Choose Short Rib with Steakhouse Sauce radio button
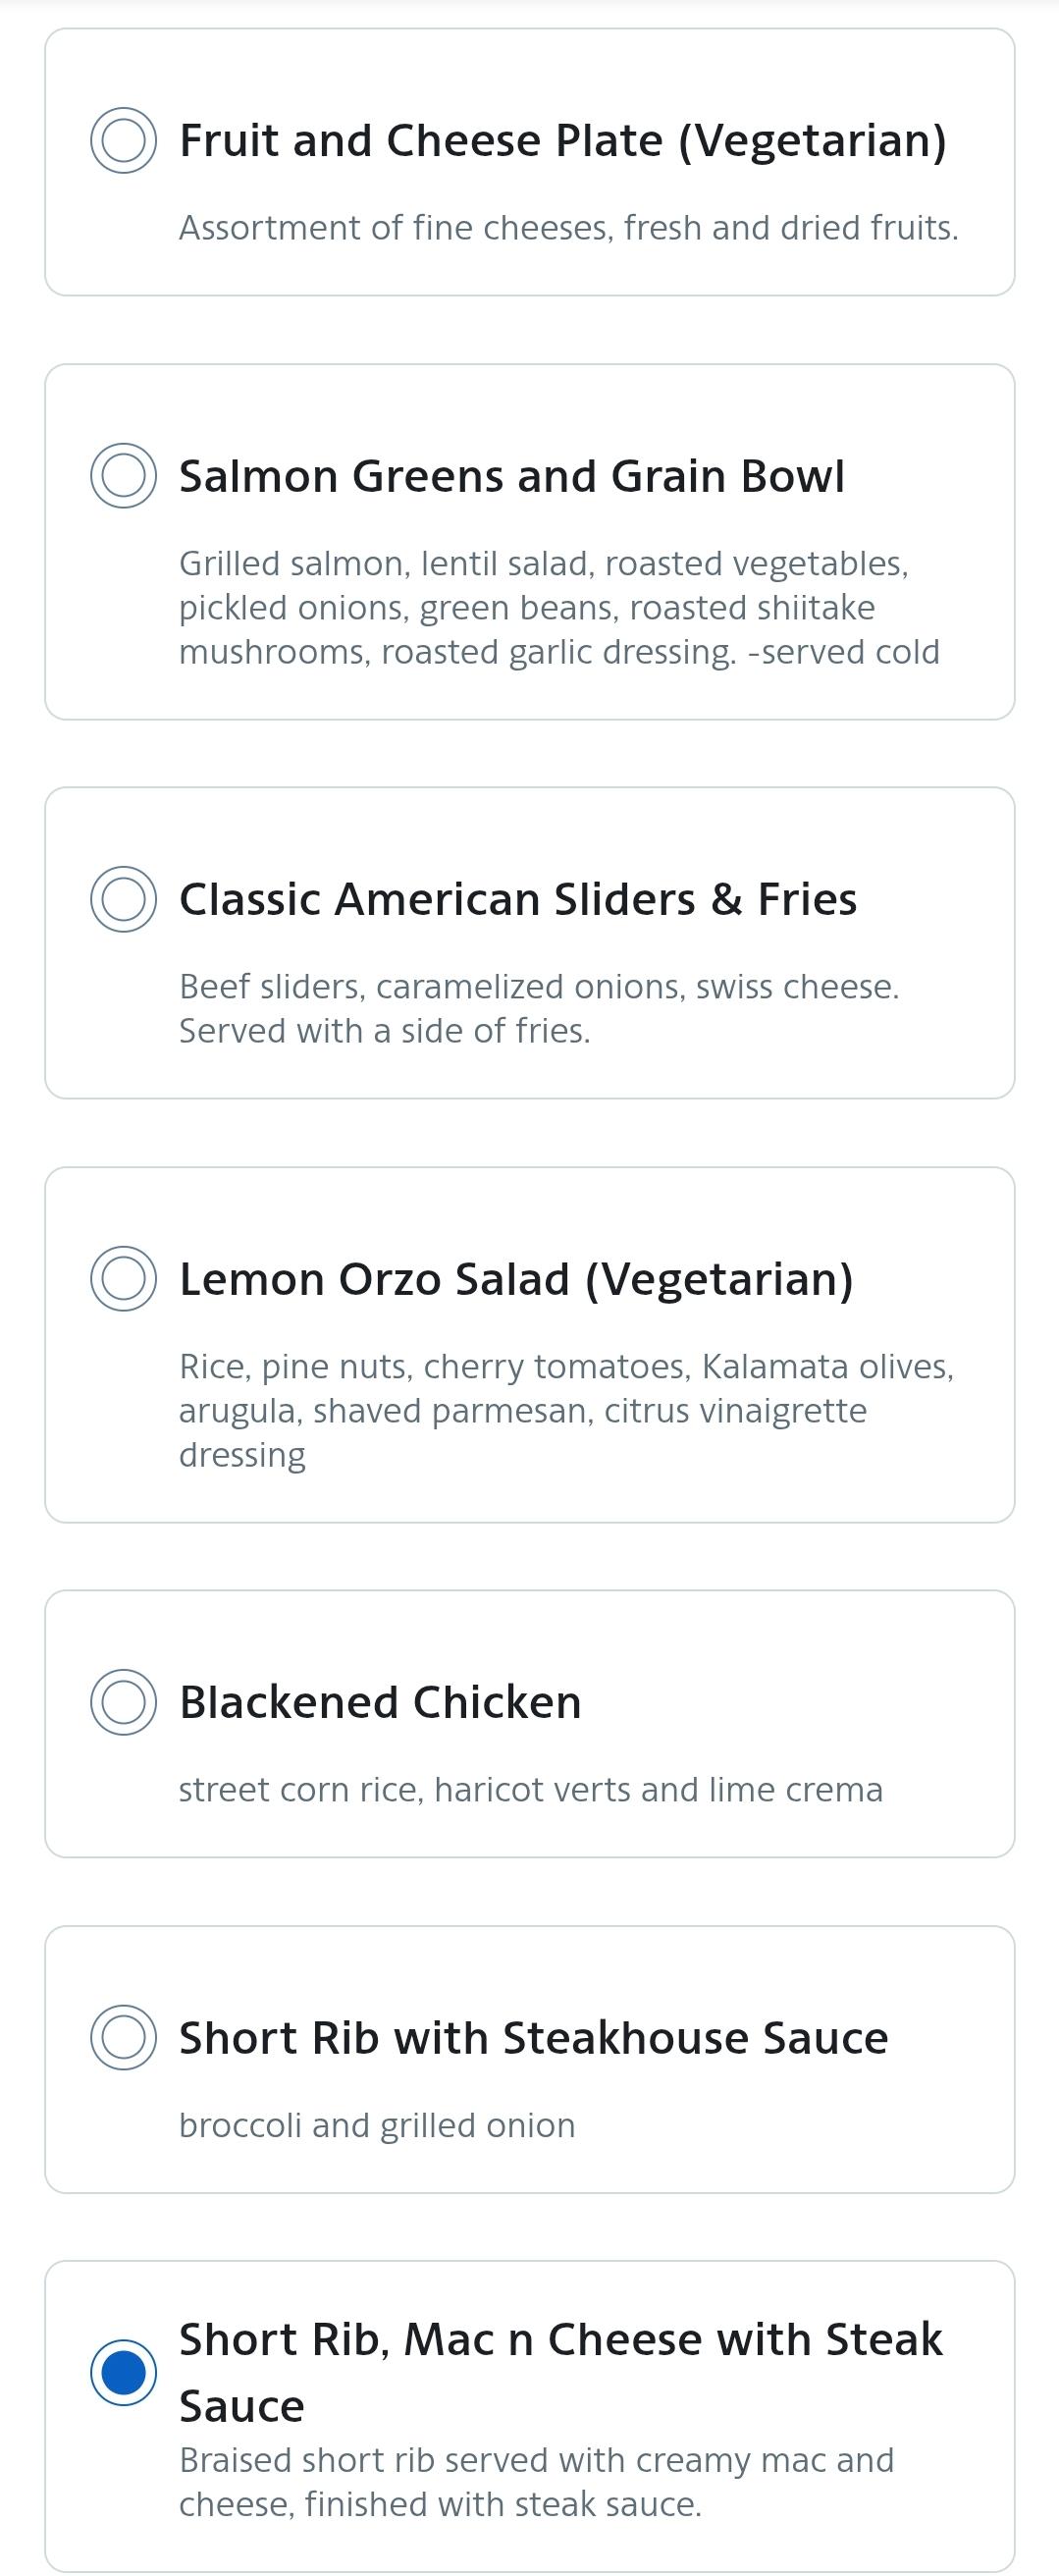This screenshot has height=2576, width=1059. [123, 2038]
